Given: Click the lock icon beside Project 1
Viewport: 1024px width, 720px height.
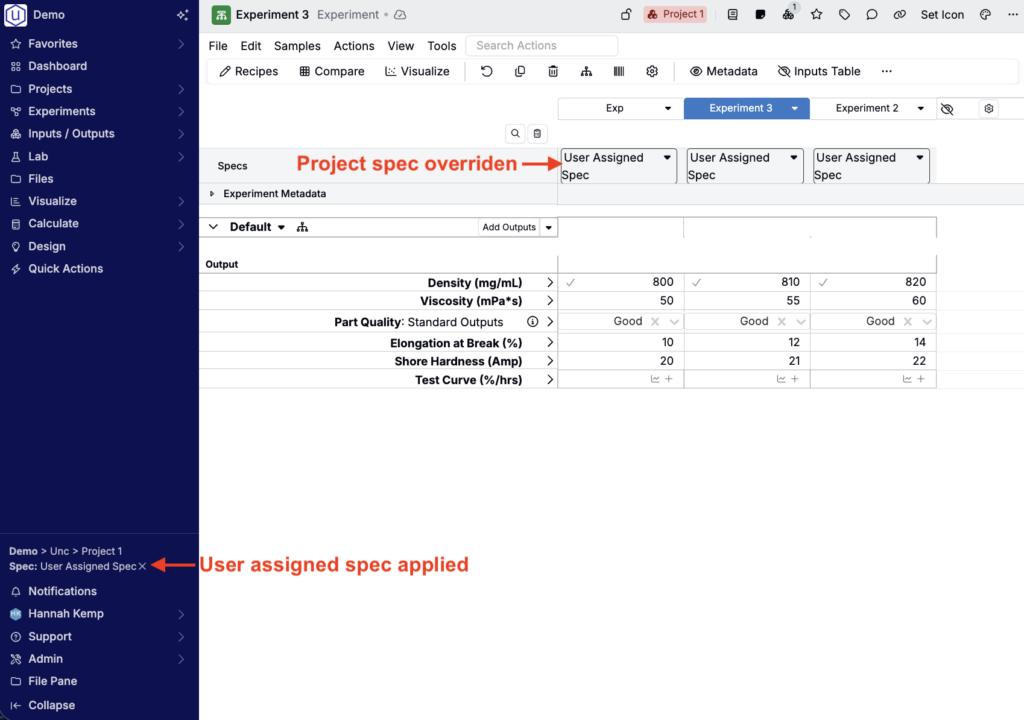Looking at the screenshot, I should [626, 15].
